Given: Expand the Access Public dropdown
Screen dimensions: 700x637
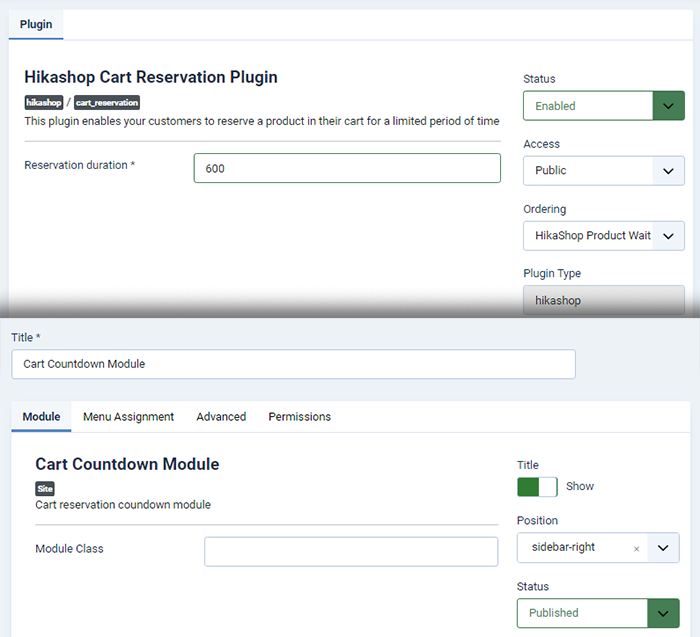Looking at the screenshot, I should (604, 171).
